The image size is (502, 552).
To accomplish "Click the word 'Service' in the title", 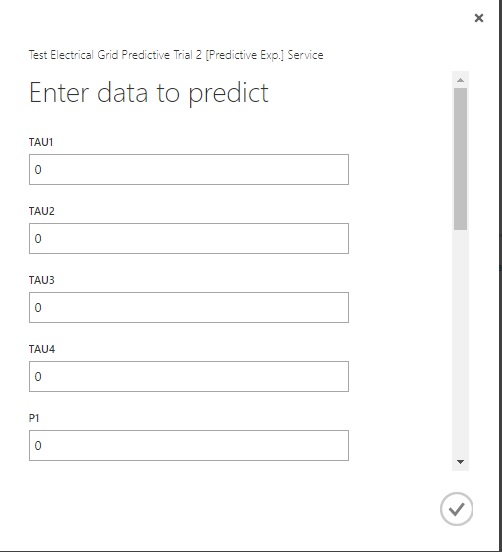I will pyautogui.click(x=306, y=55).
